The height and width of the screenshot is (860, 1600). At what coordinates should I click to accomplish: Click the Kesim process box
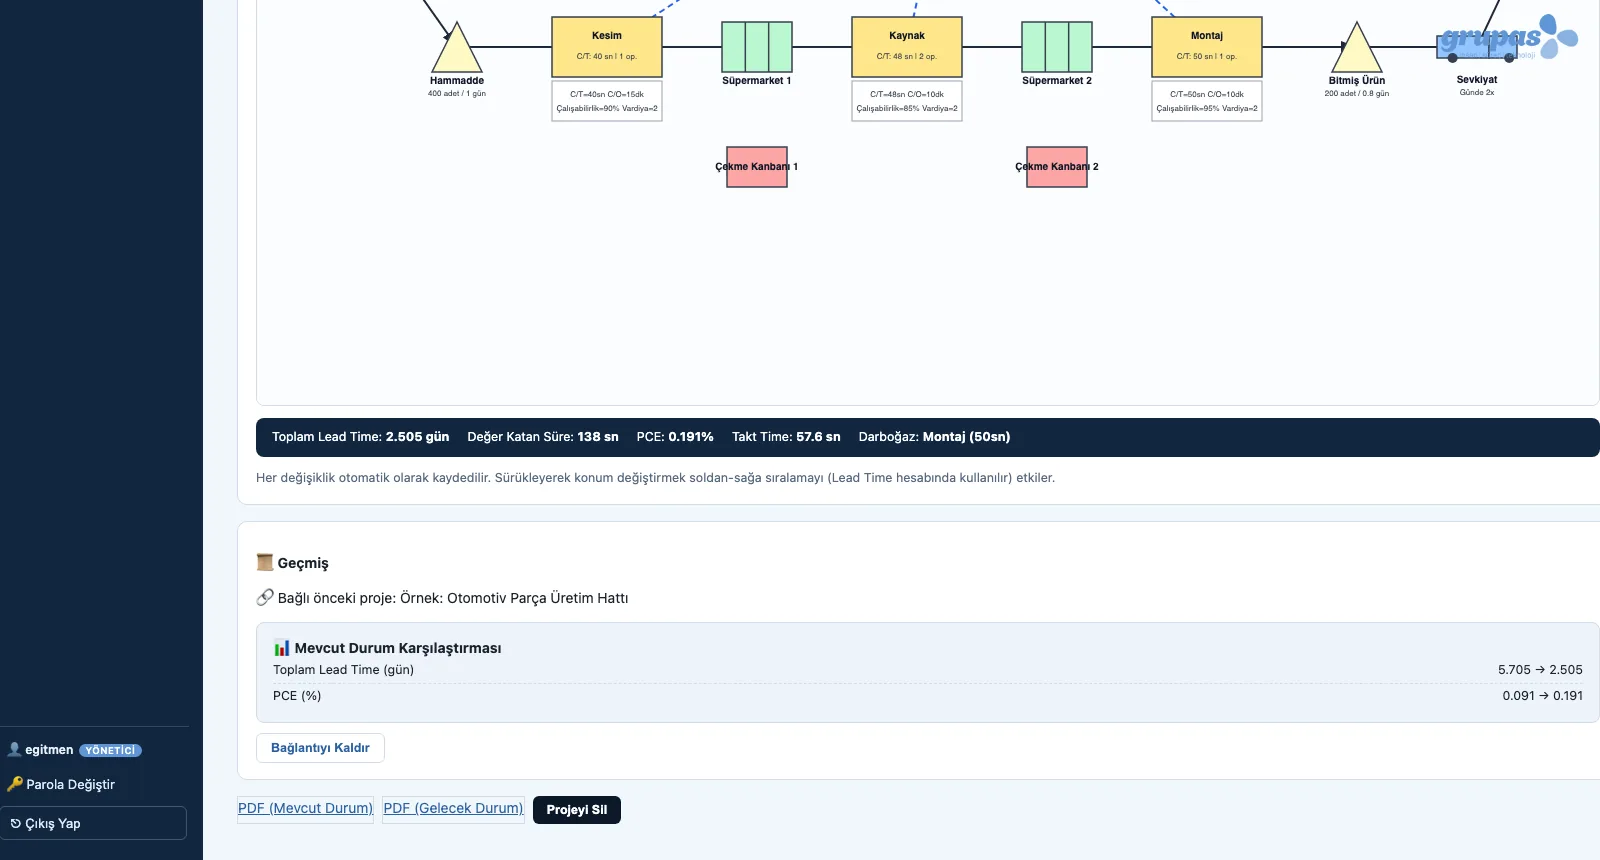coord(607,47)
